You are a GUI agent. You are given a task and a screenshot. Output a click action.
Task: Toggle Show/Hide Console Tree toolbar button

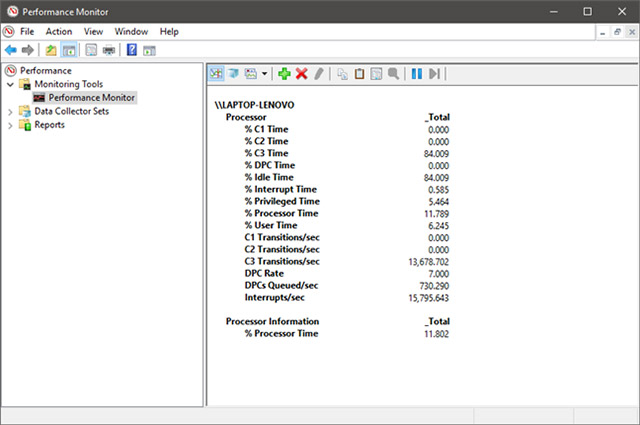pyautogui.click(x=69, y=50)
